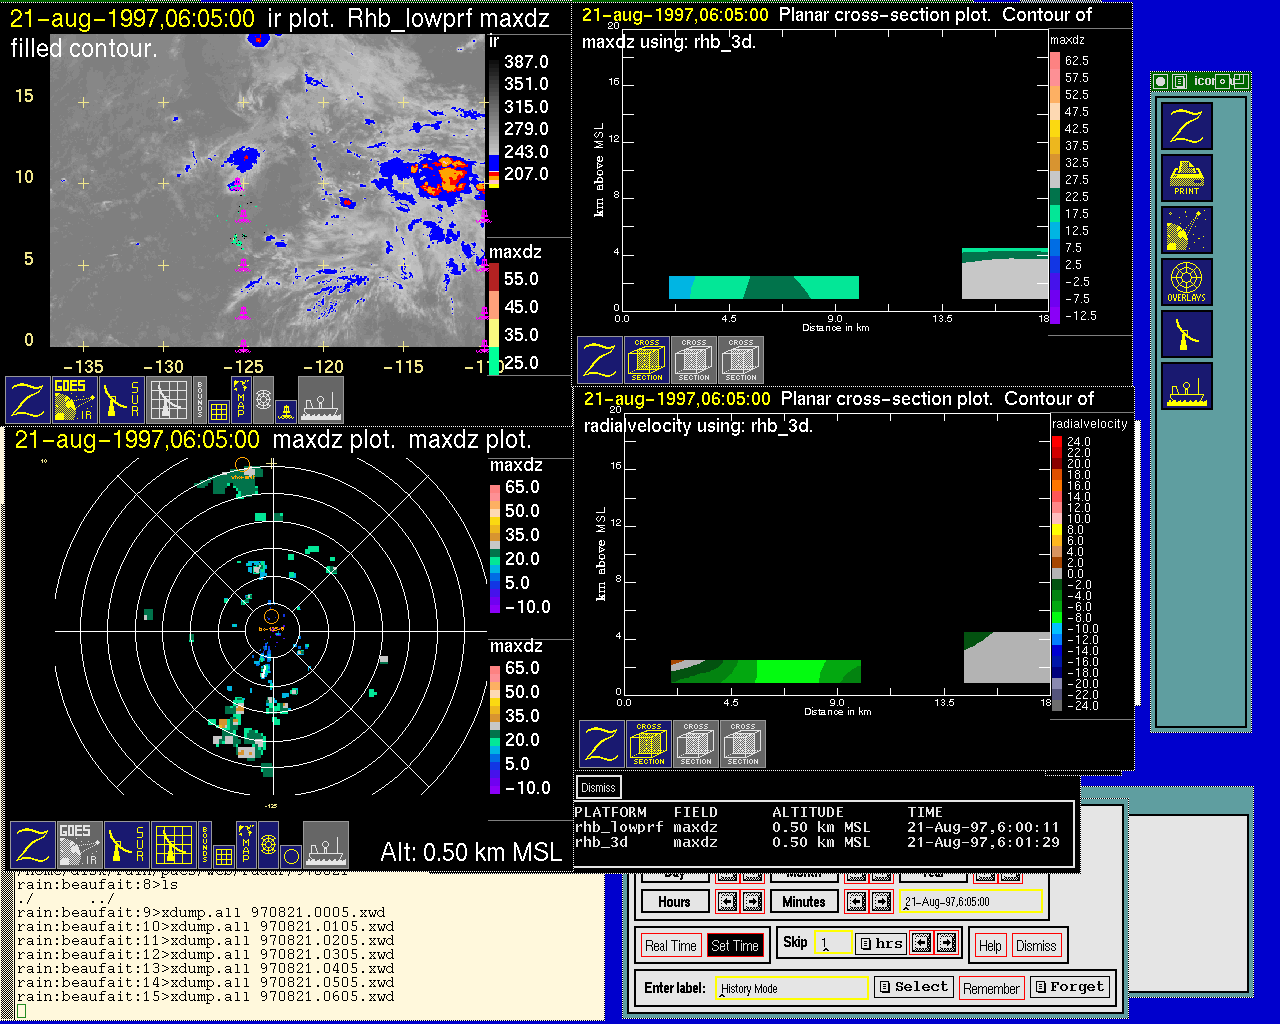This screenshot has height=1024, width=1280.
Task: Click the PRINT icon in the right icon panel
Action: coord(1187,178)
